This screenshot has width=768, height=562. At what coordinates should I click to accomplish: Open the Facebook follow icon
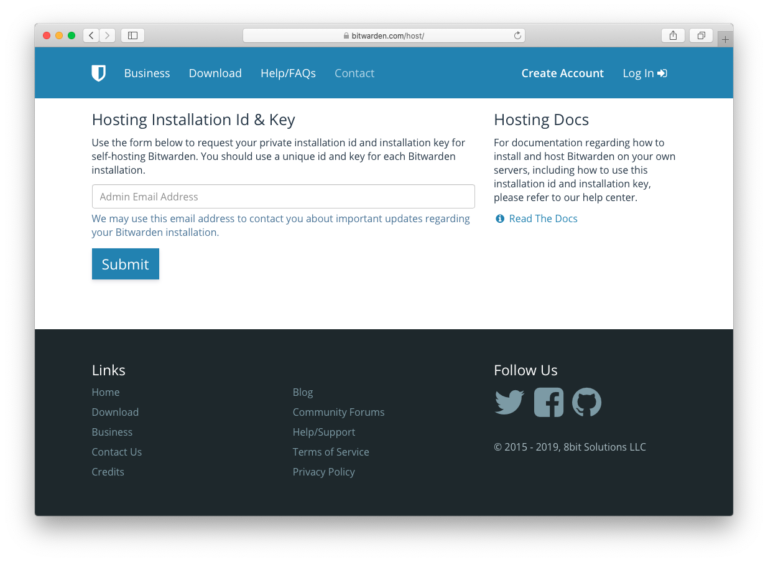point(549,402)
